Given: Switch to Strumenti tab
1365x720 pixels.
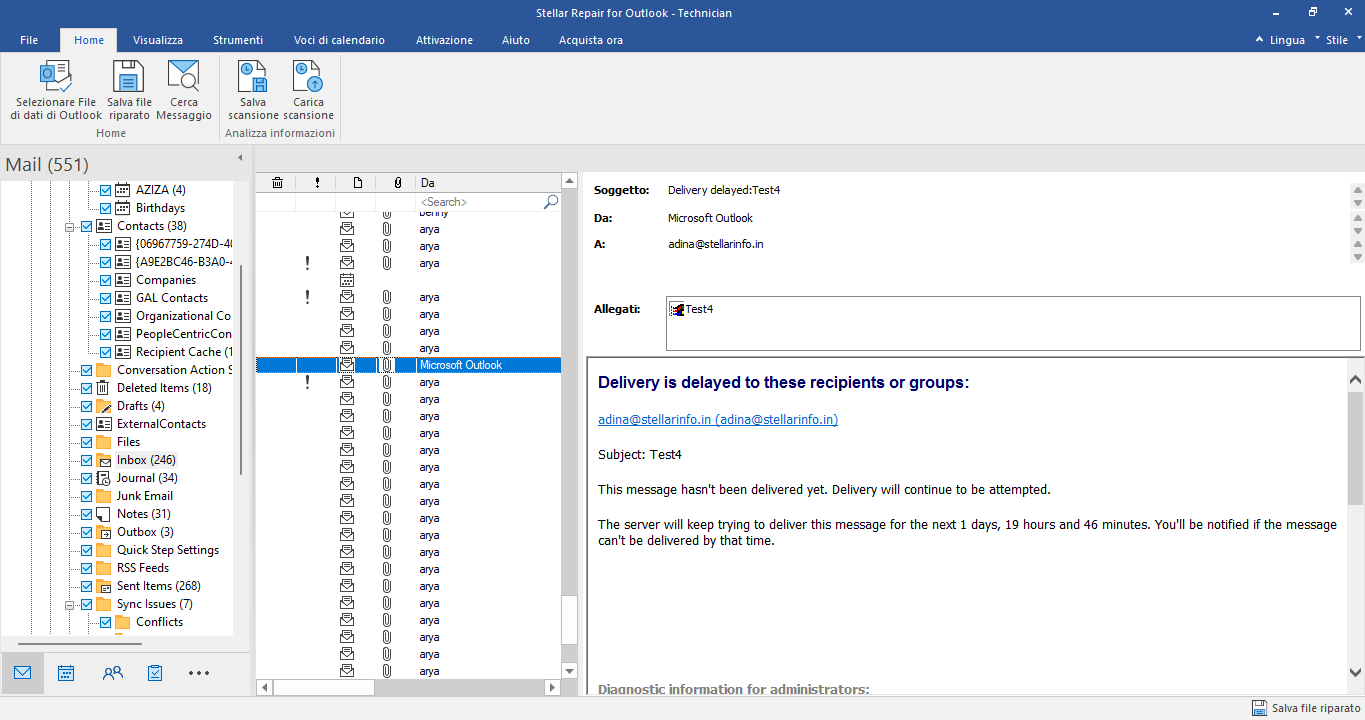Looking at the screenshot, I should (238, 40).
